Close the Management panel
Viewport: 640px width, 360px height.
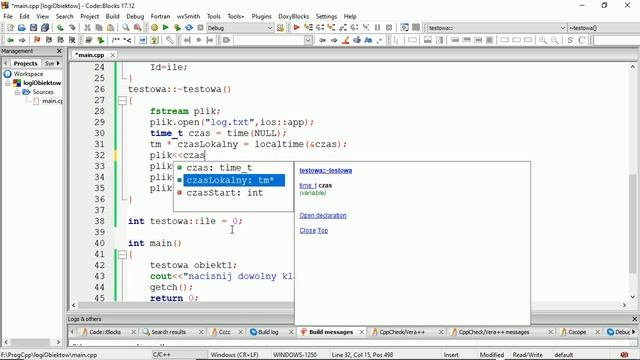pos(59,51)
